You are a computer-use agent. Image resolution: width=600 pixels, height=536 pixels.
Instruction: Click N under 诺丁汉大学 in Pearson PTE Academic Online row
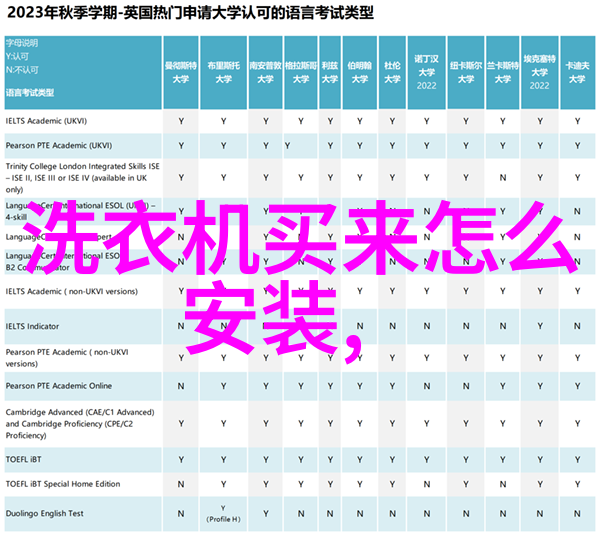click(x=426, y=386)
